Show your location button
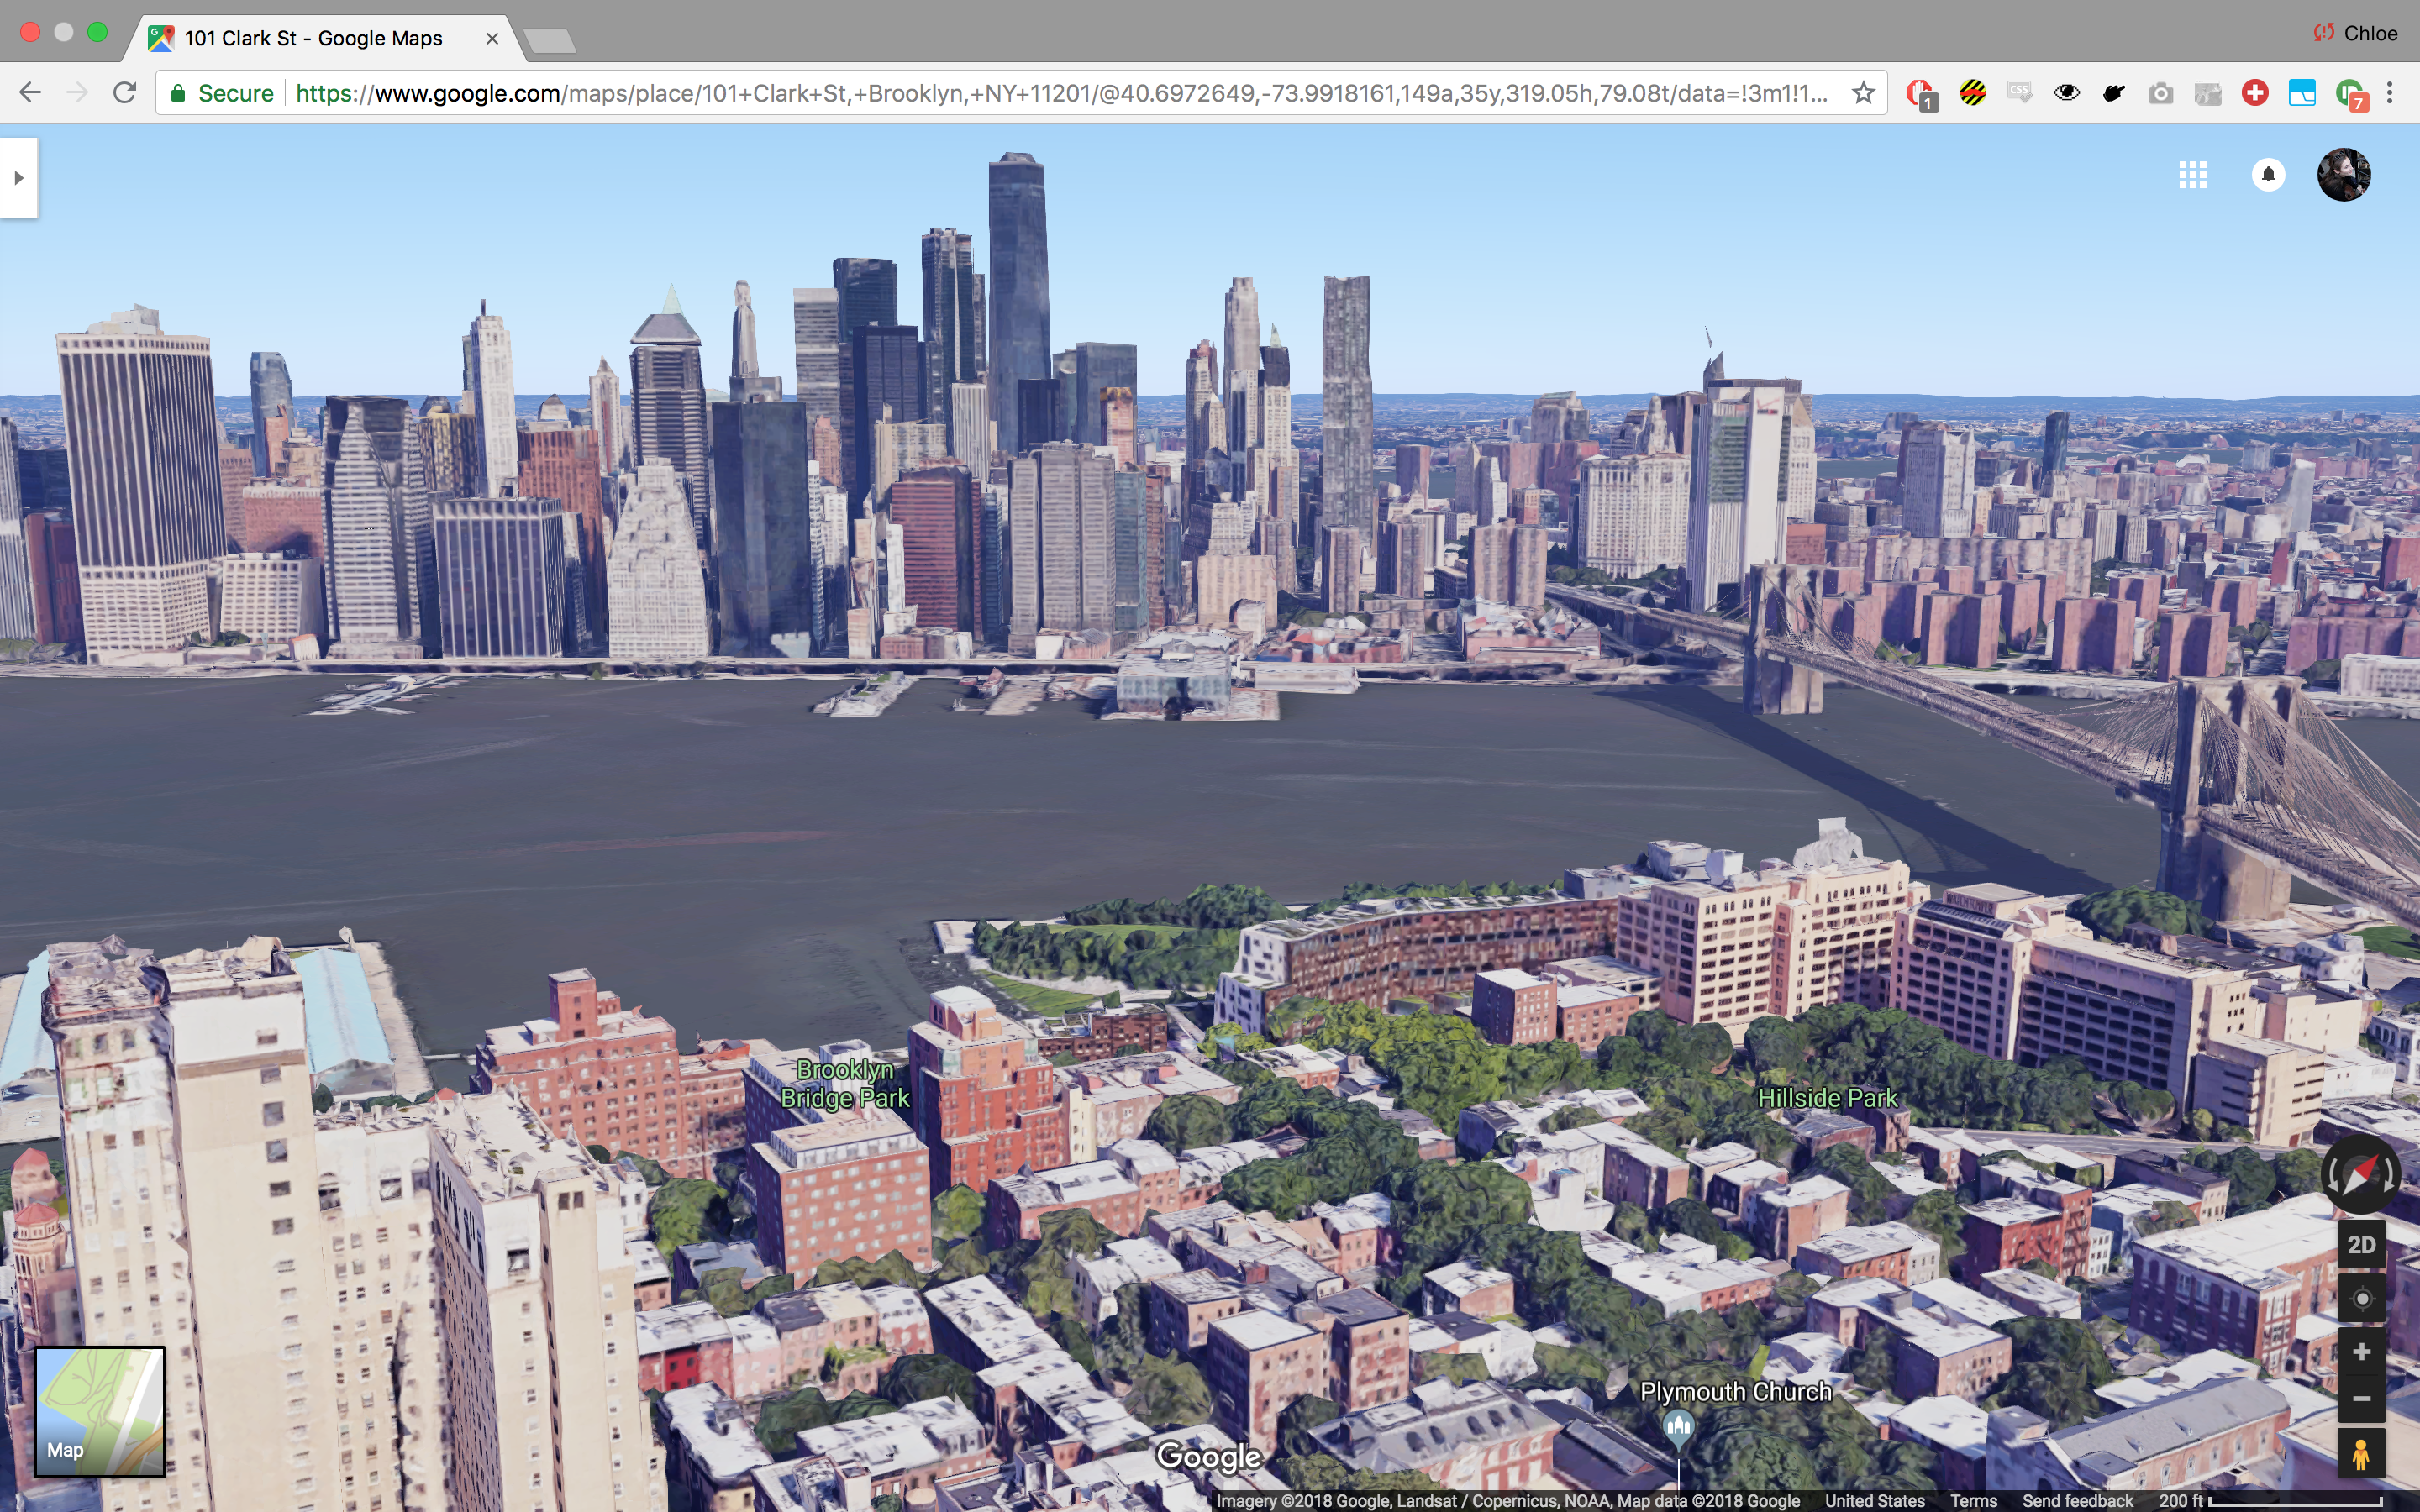 (2361, 1298)
